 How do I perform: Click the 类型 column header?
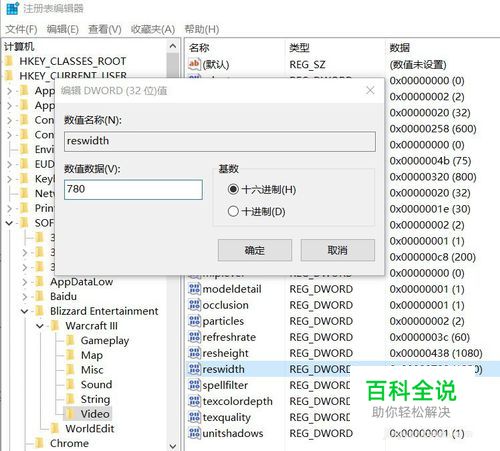(300, 48)
